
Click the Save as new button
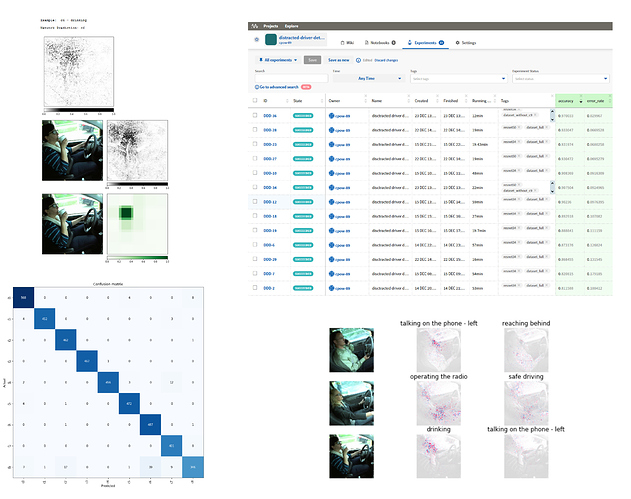(336, 60)
